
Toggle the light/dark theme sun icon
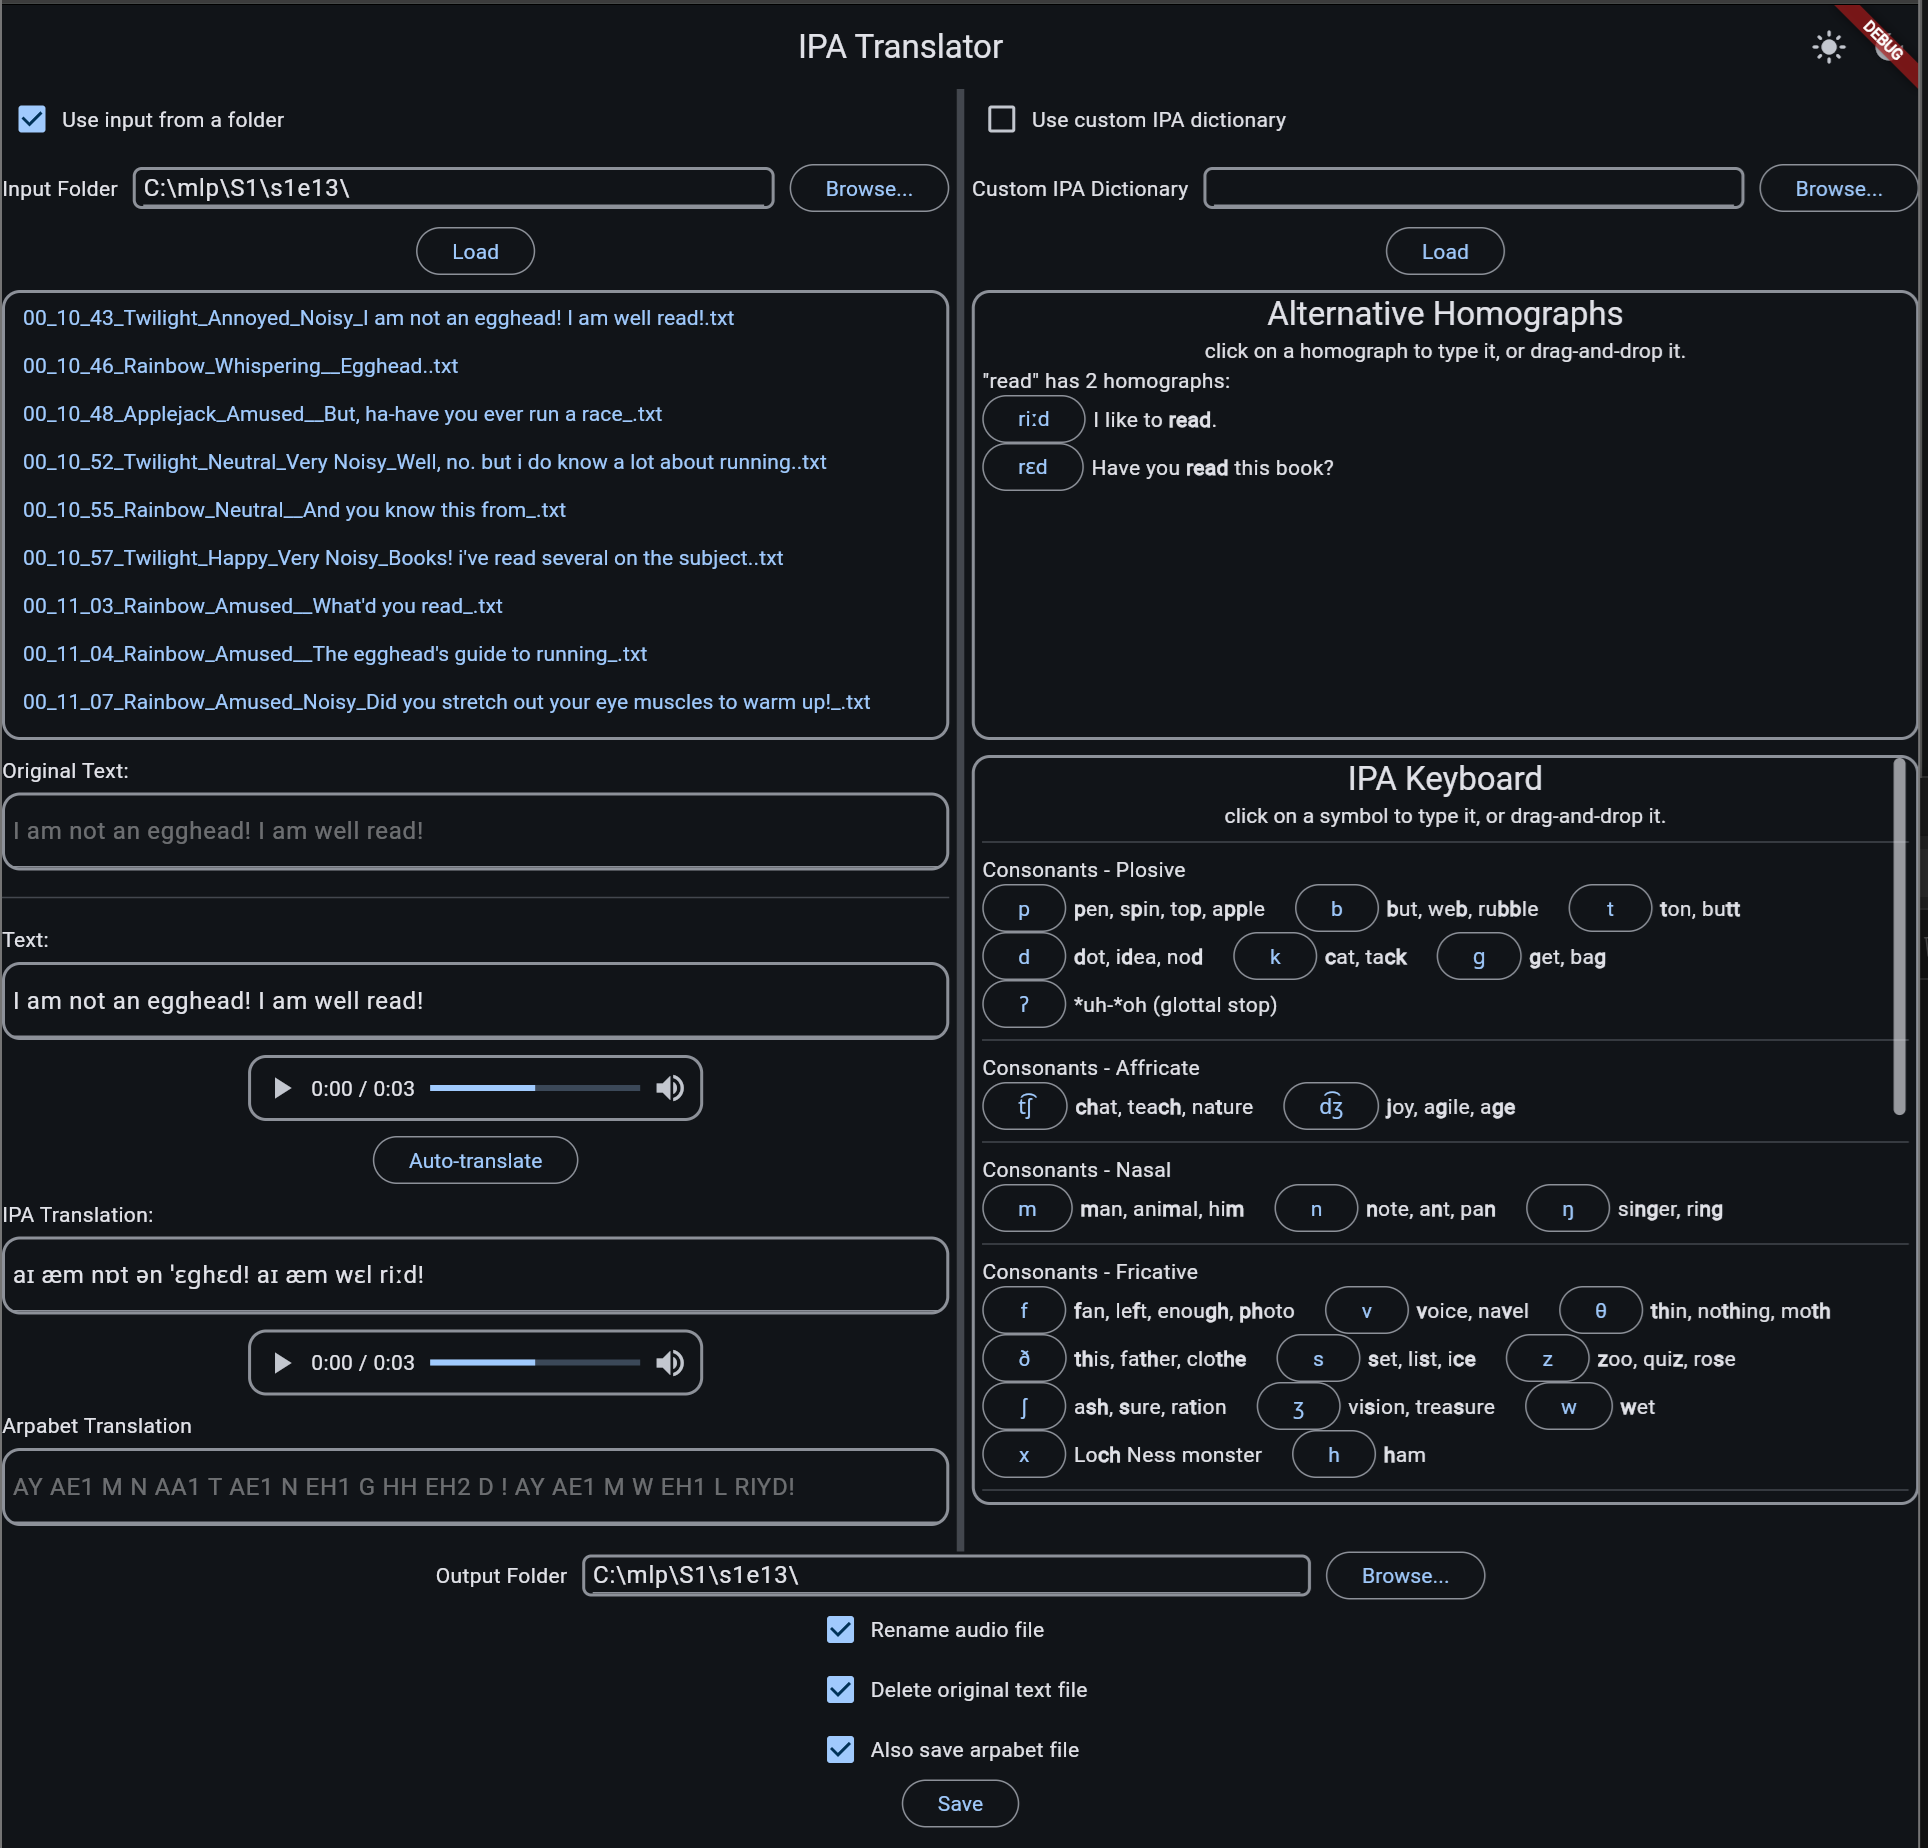click(1828, 47)
